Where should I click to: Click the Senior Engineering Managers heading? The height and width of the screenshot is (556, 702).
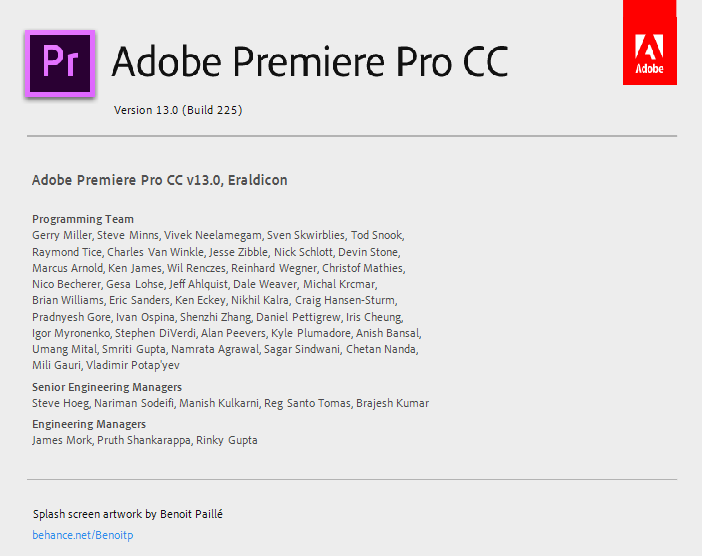(107, 387)
